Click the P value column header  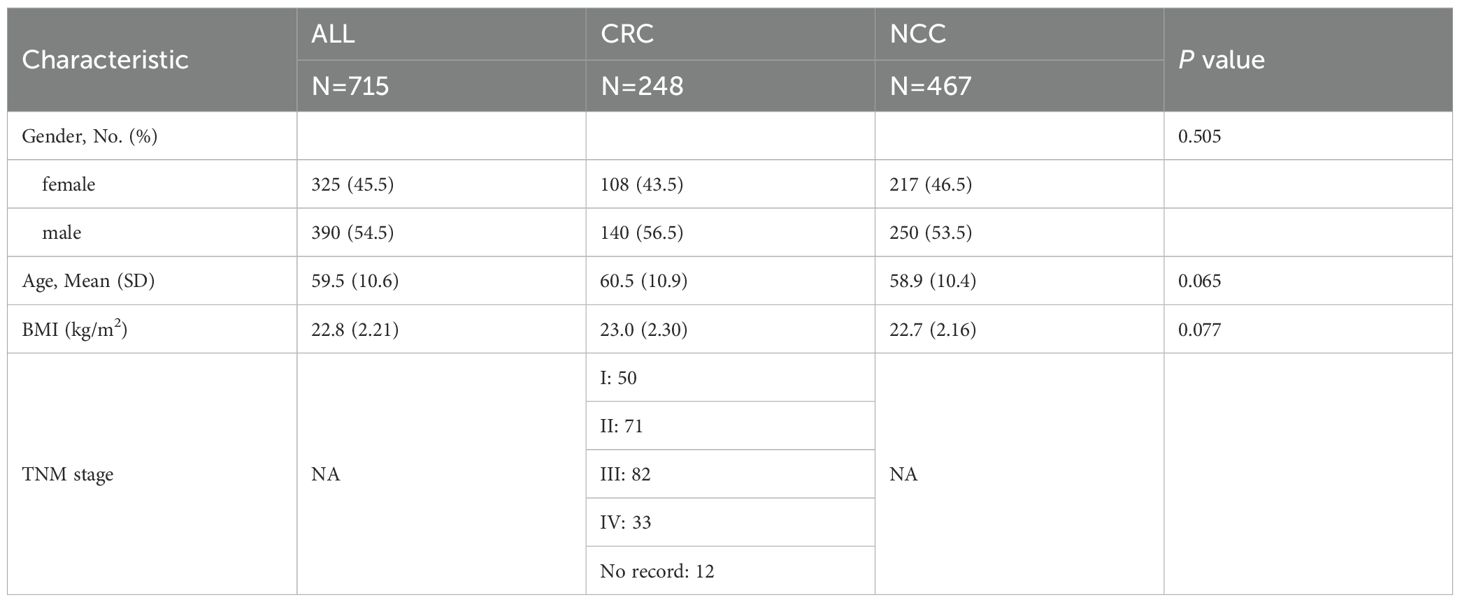(1222, 59)
